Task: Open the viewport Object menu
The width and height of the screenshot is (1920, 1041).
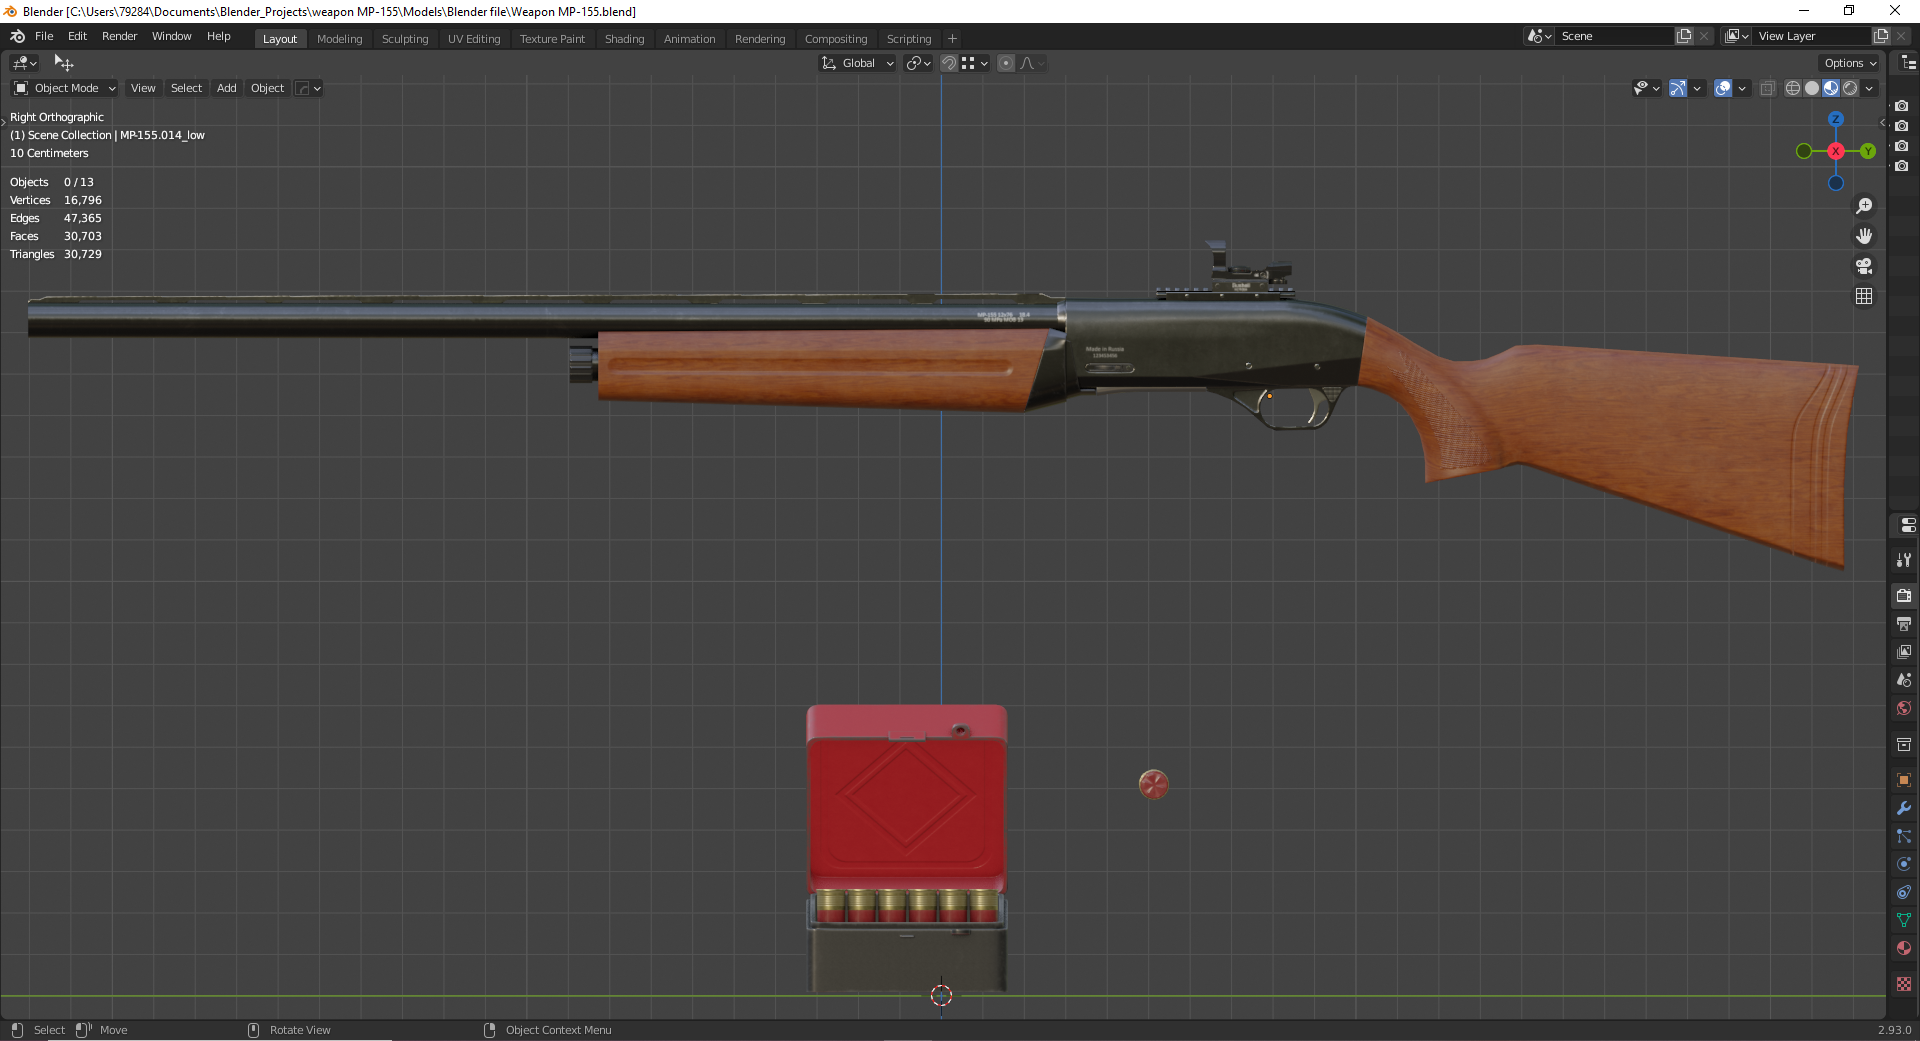Action: (267, 88)
